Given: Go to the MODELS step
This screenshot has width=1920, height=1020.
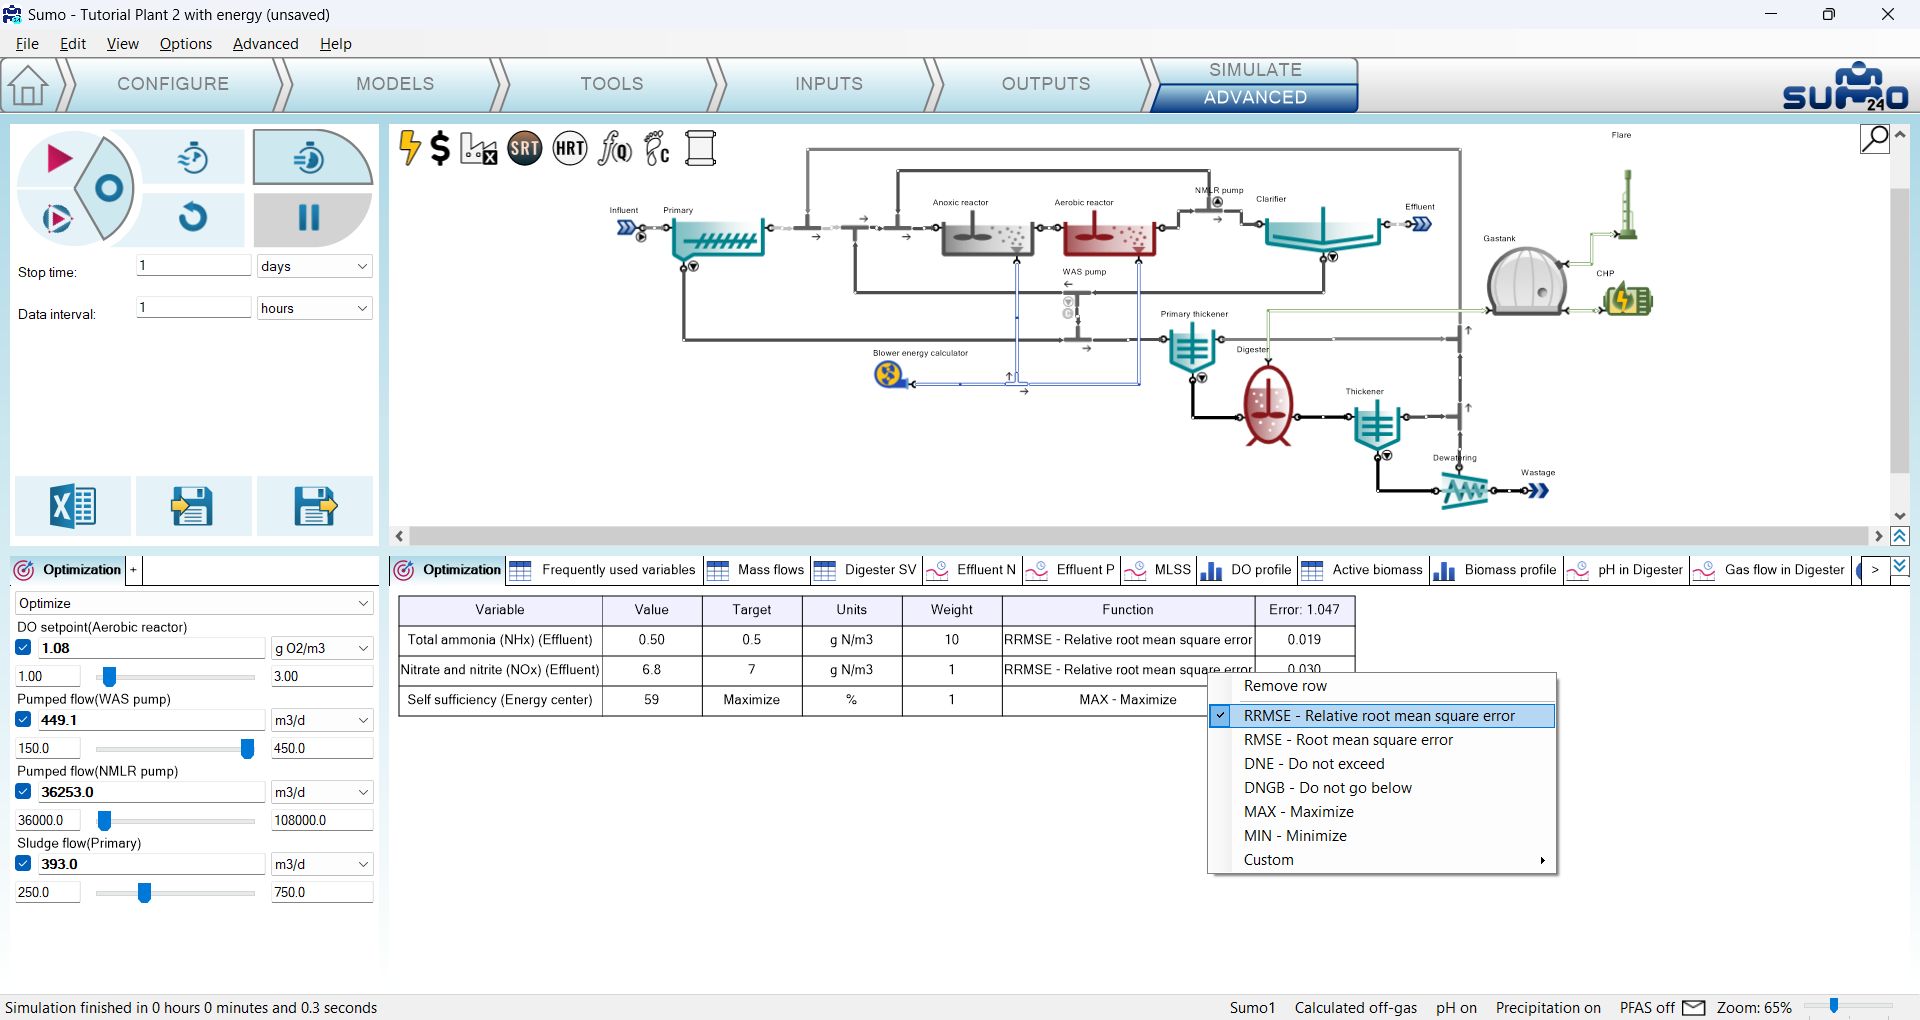Looking at the screenshot, I should point(395,84).
